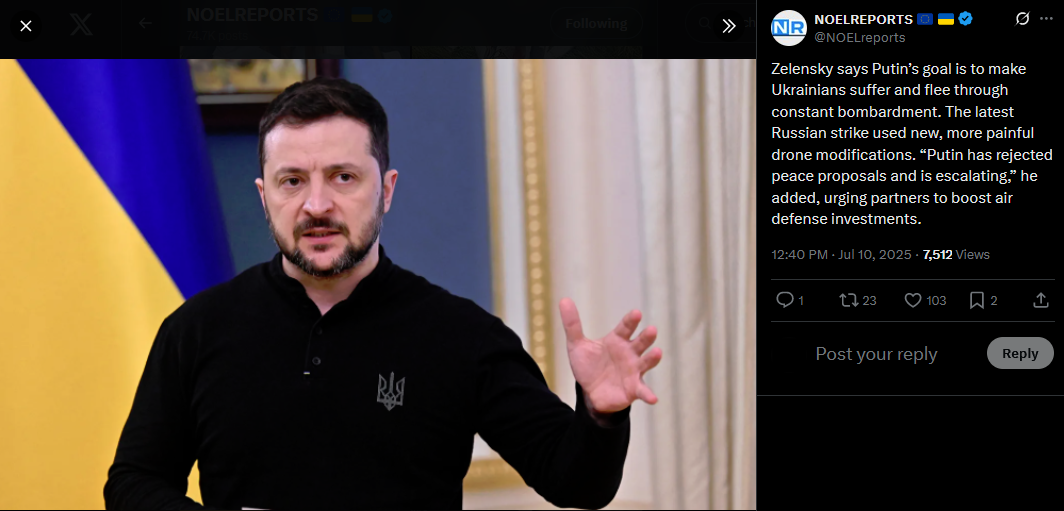Viewport: 1064px width, 511px height.
Task: Click the 7,512 Views count
Action: (956, 254)
